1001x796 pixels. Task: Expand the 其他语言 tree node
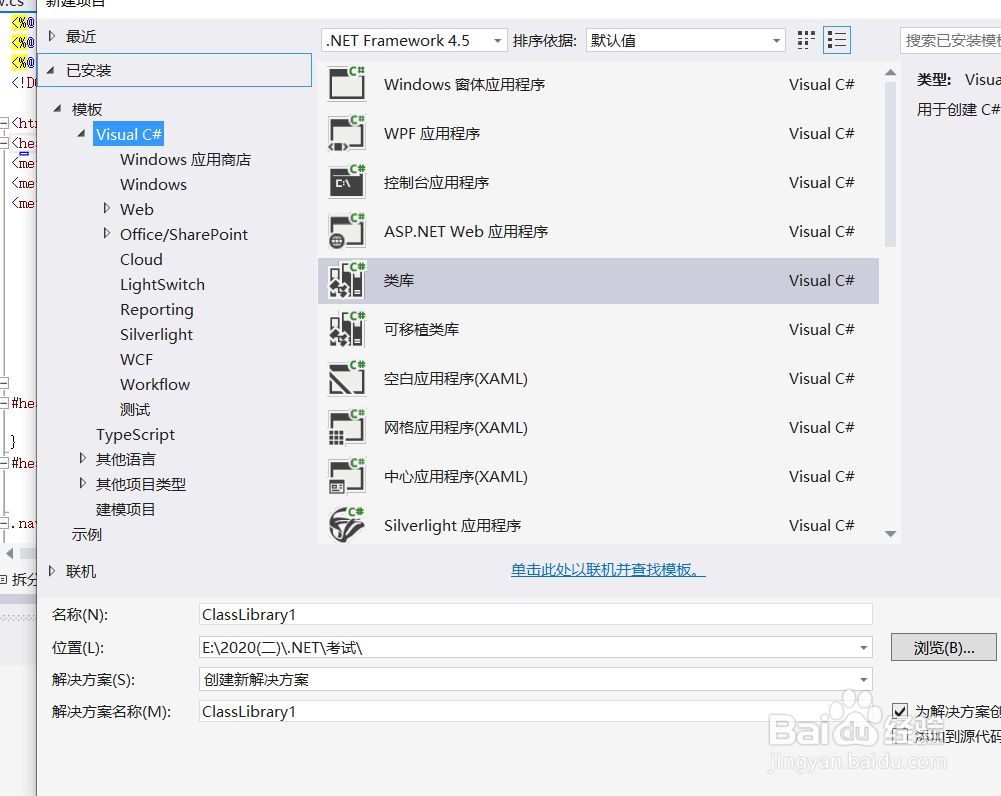(82, 458)
